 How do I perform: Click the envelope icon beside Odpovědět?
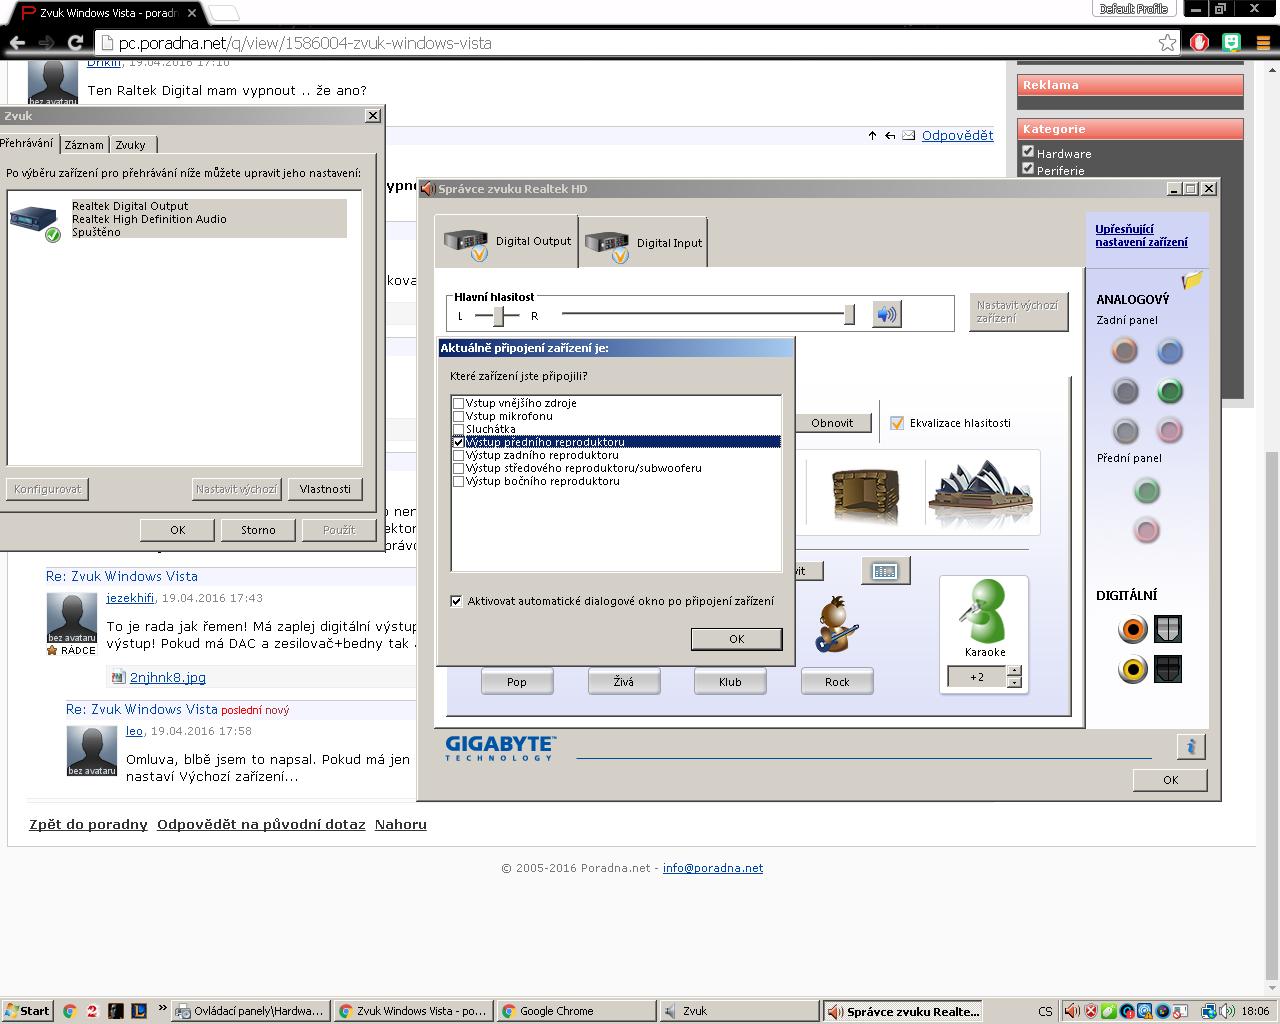click(908, 135)
